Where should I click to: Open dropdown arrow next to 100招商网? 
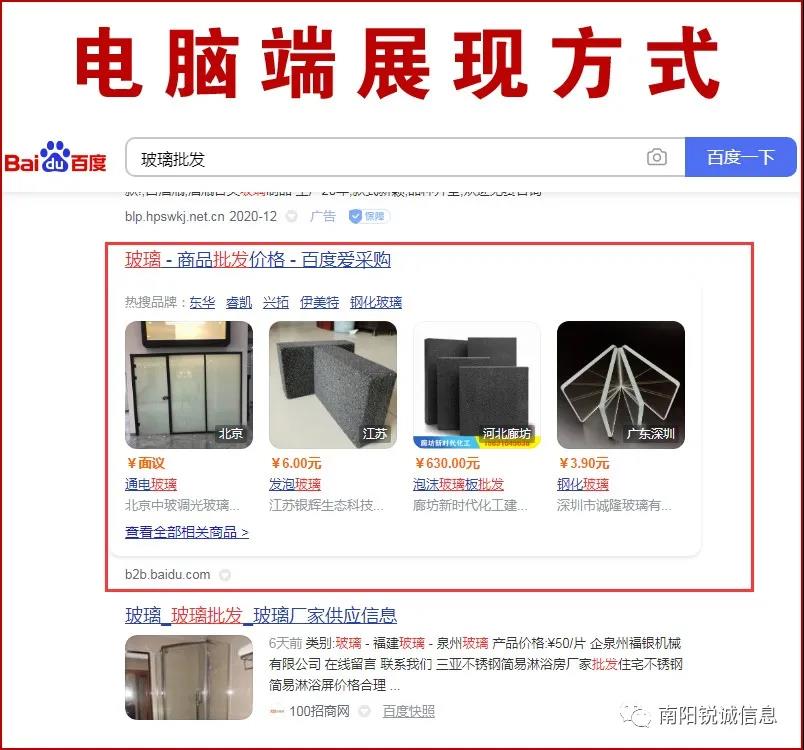point(364,711)
